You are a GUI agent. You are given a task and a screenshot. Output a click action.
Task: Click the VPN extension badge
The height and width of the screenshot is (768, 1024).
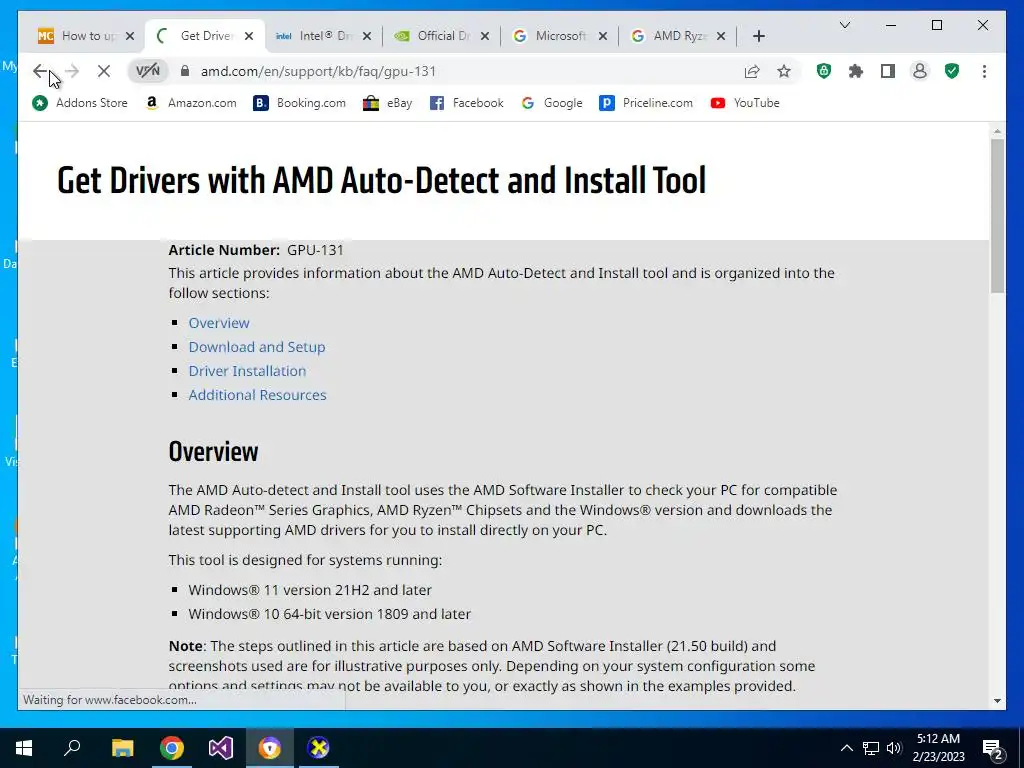[x=148, y=71]
